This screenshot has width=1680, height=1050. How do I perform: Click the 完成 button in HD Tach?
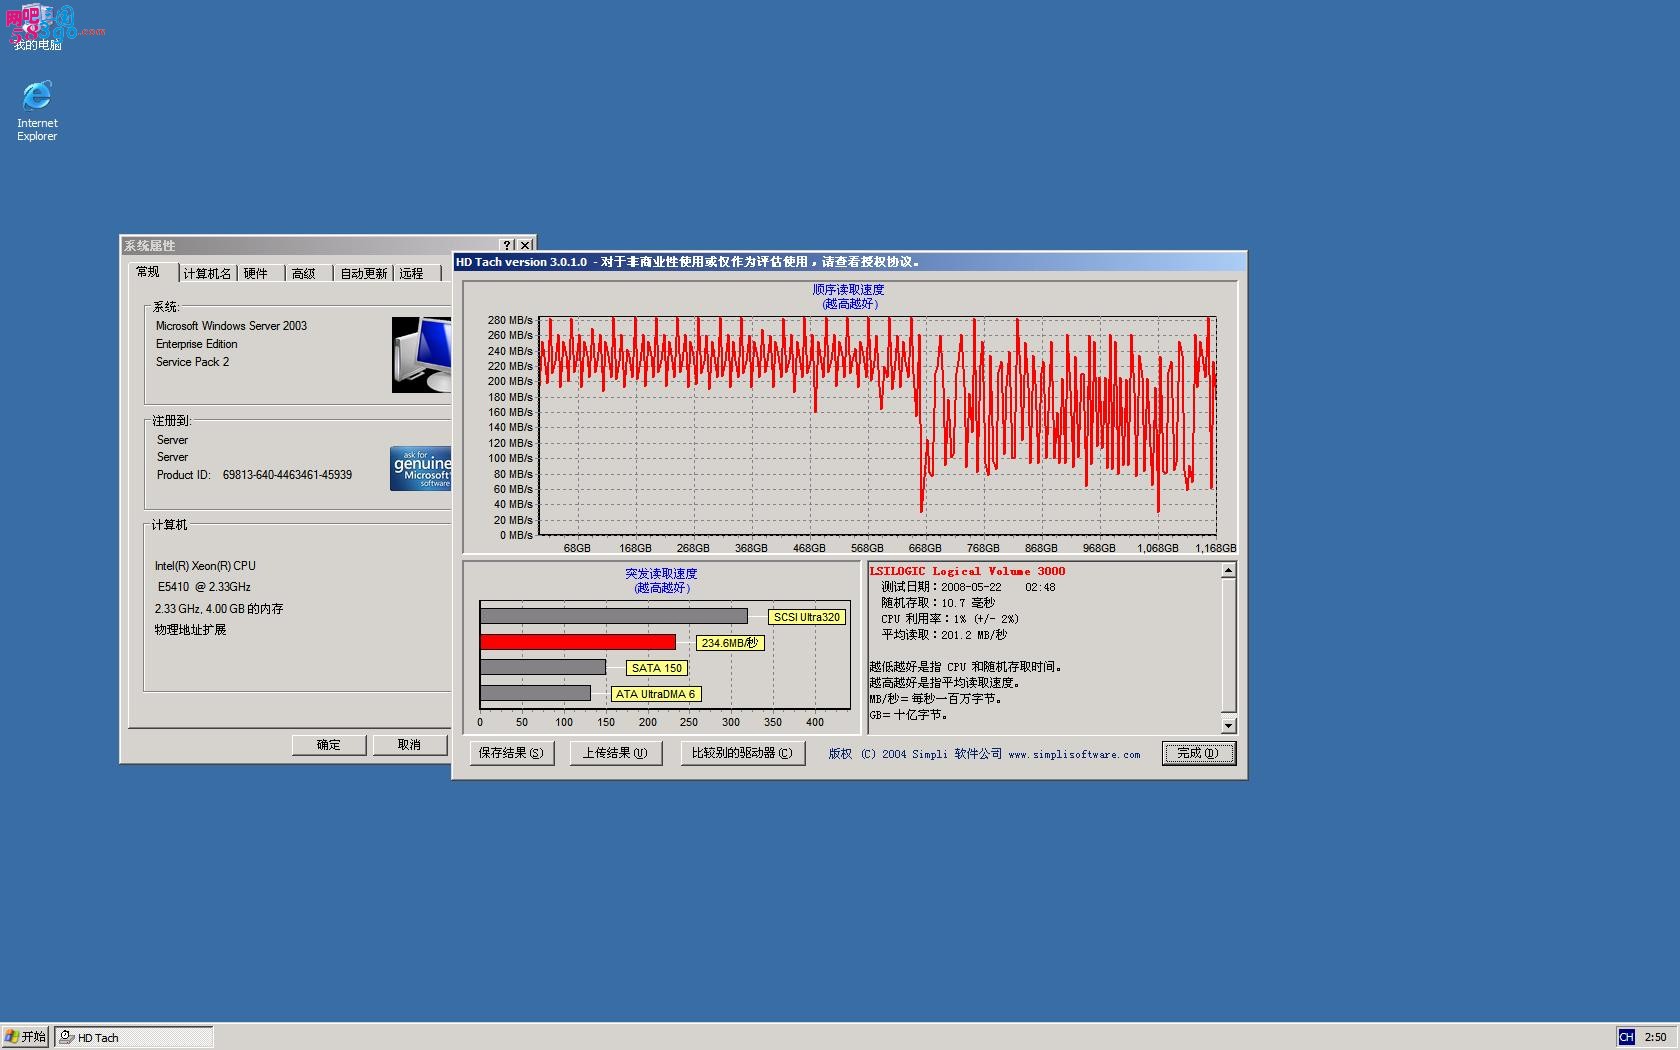1198,753
